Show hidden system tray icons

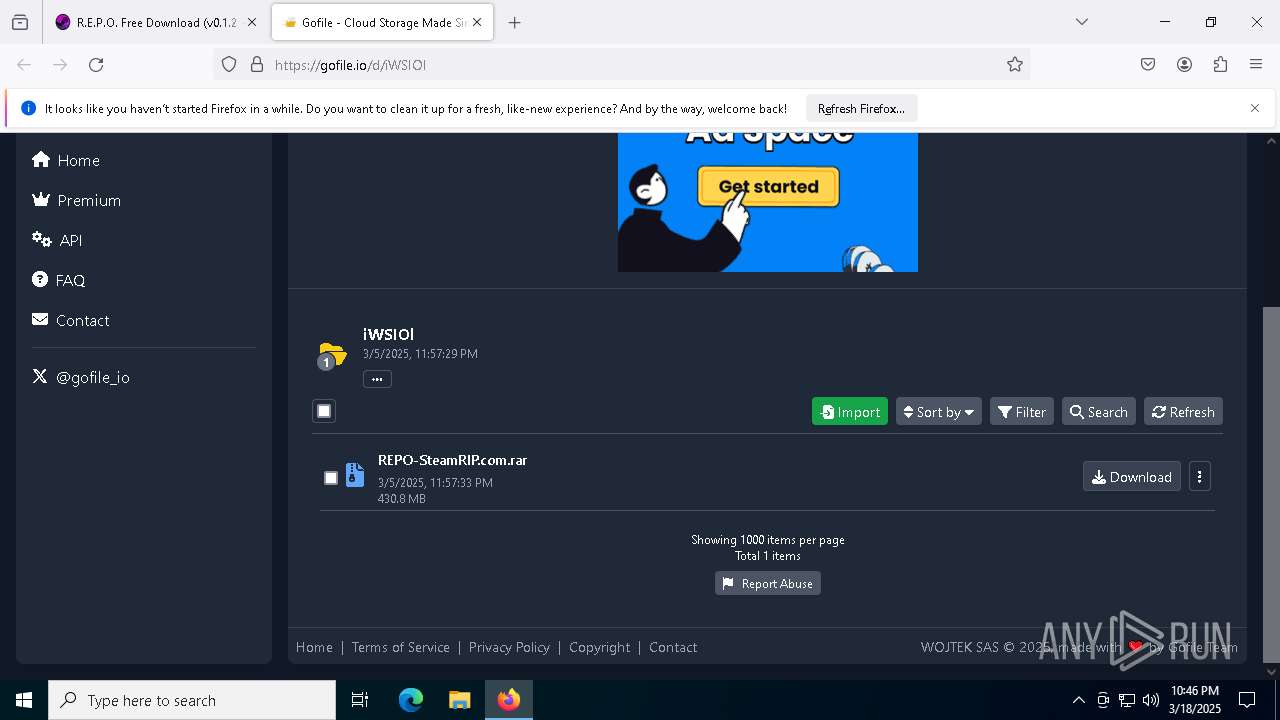1078,700
